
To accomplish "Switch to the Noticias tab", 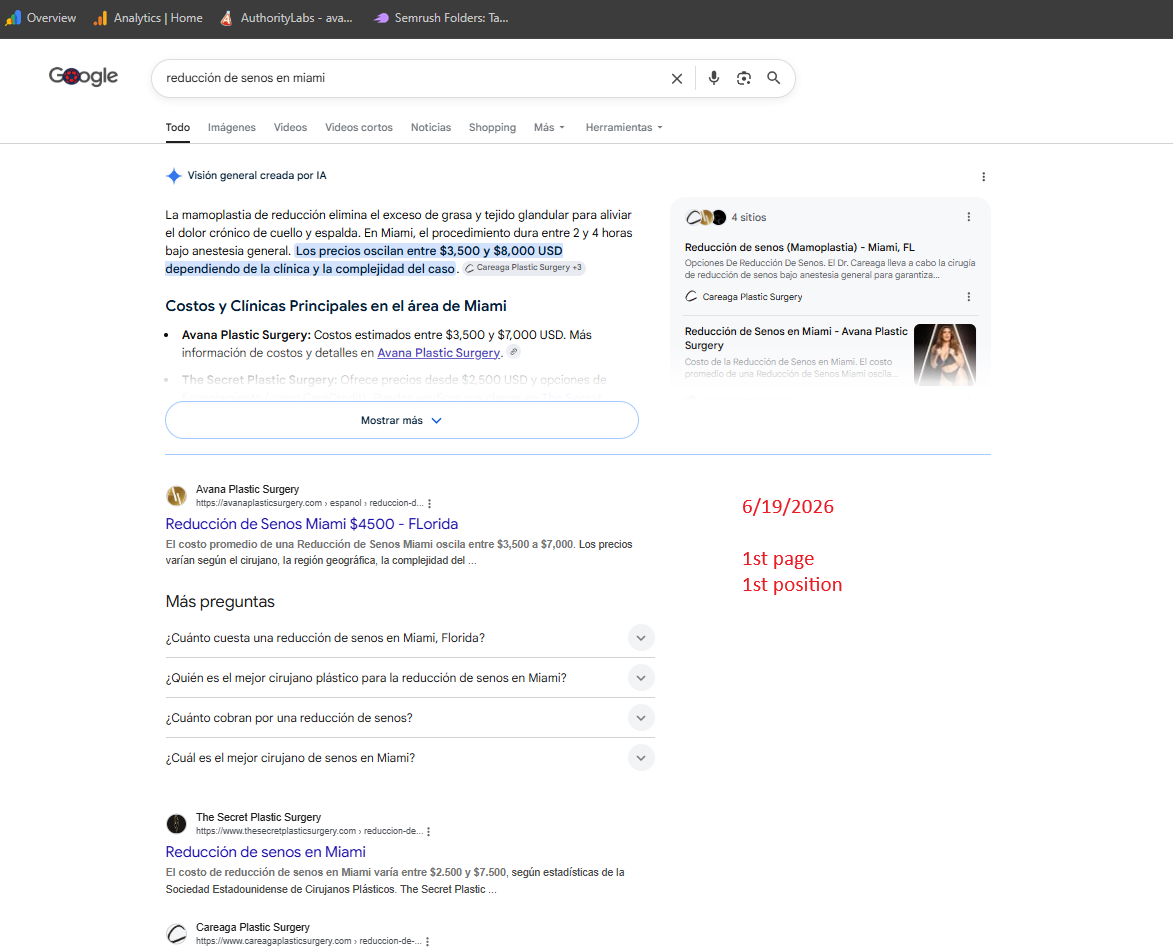I will pos(431,127).
